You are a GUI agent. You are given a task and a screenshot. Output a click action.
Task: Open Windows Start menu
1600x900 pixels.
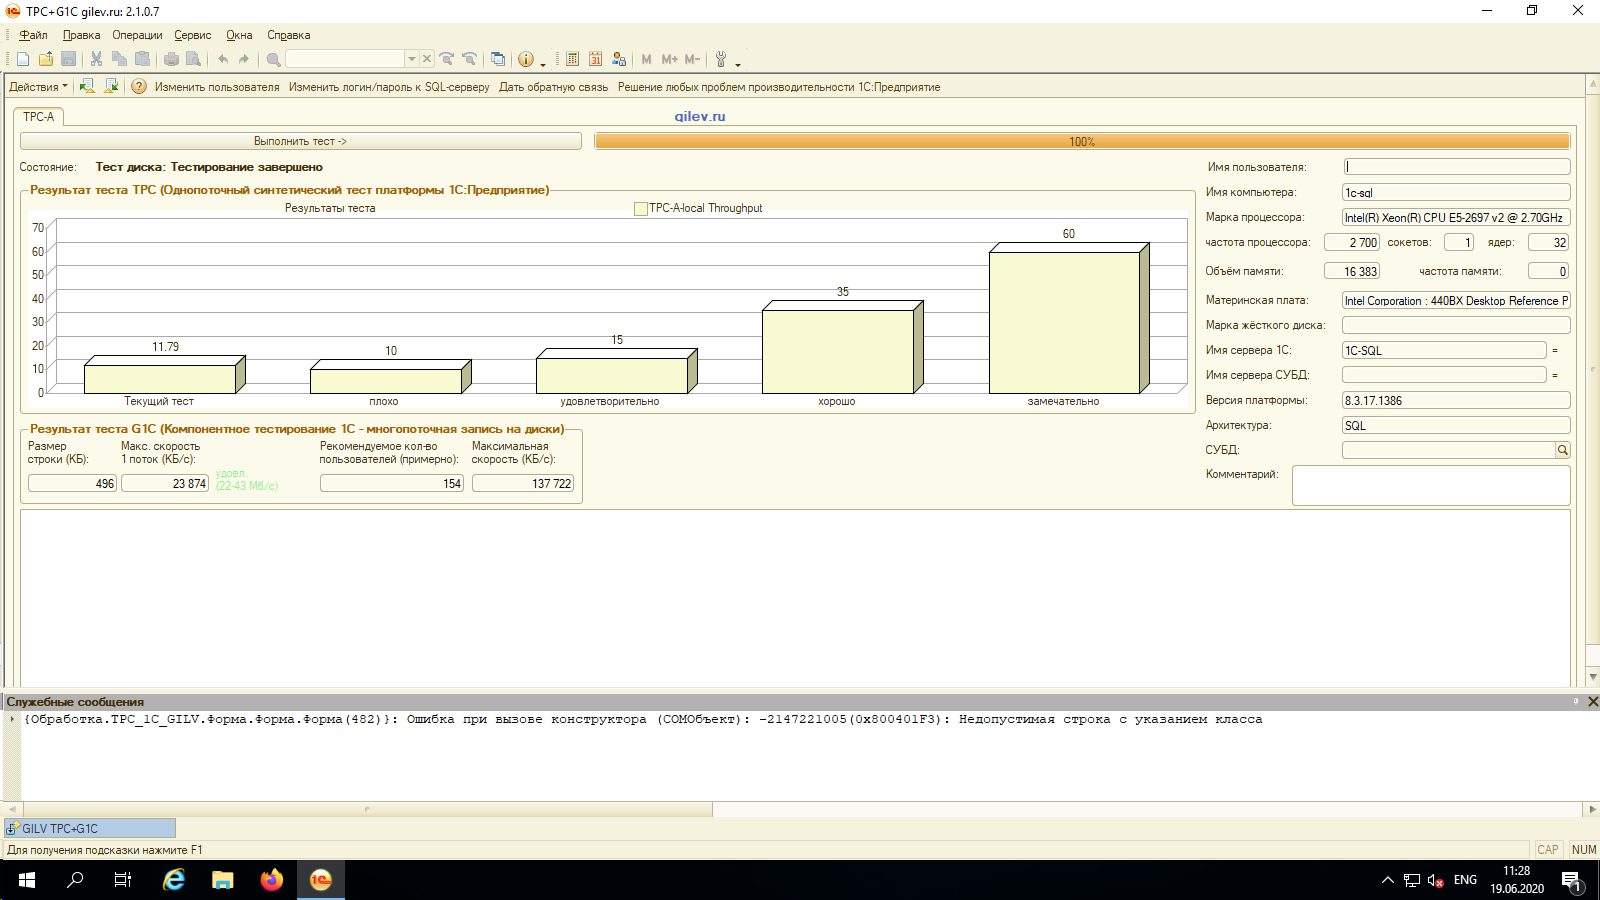[27, 880]
